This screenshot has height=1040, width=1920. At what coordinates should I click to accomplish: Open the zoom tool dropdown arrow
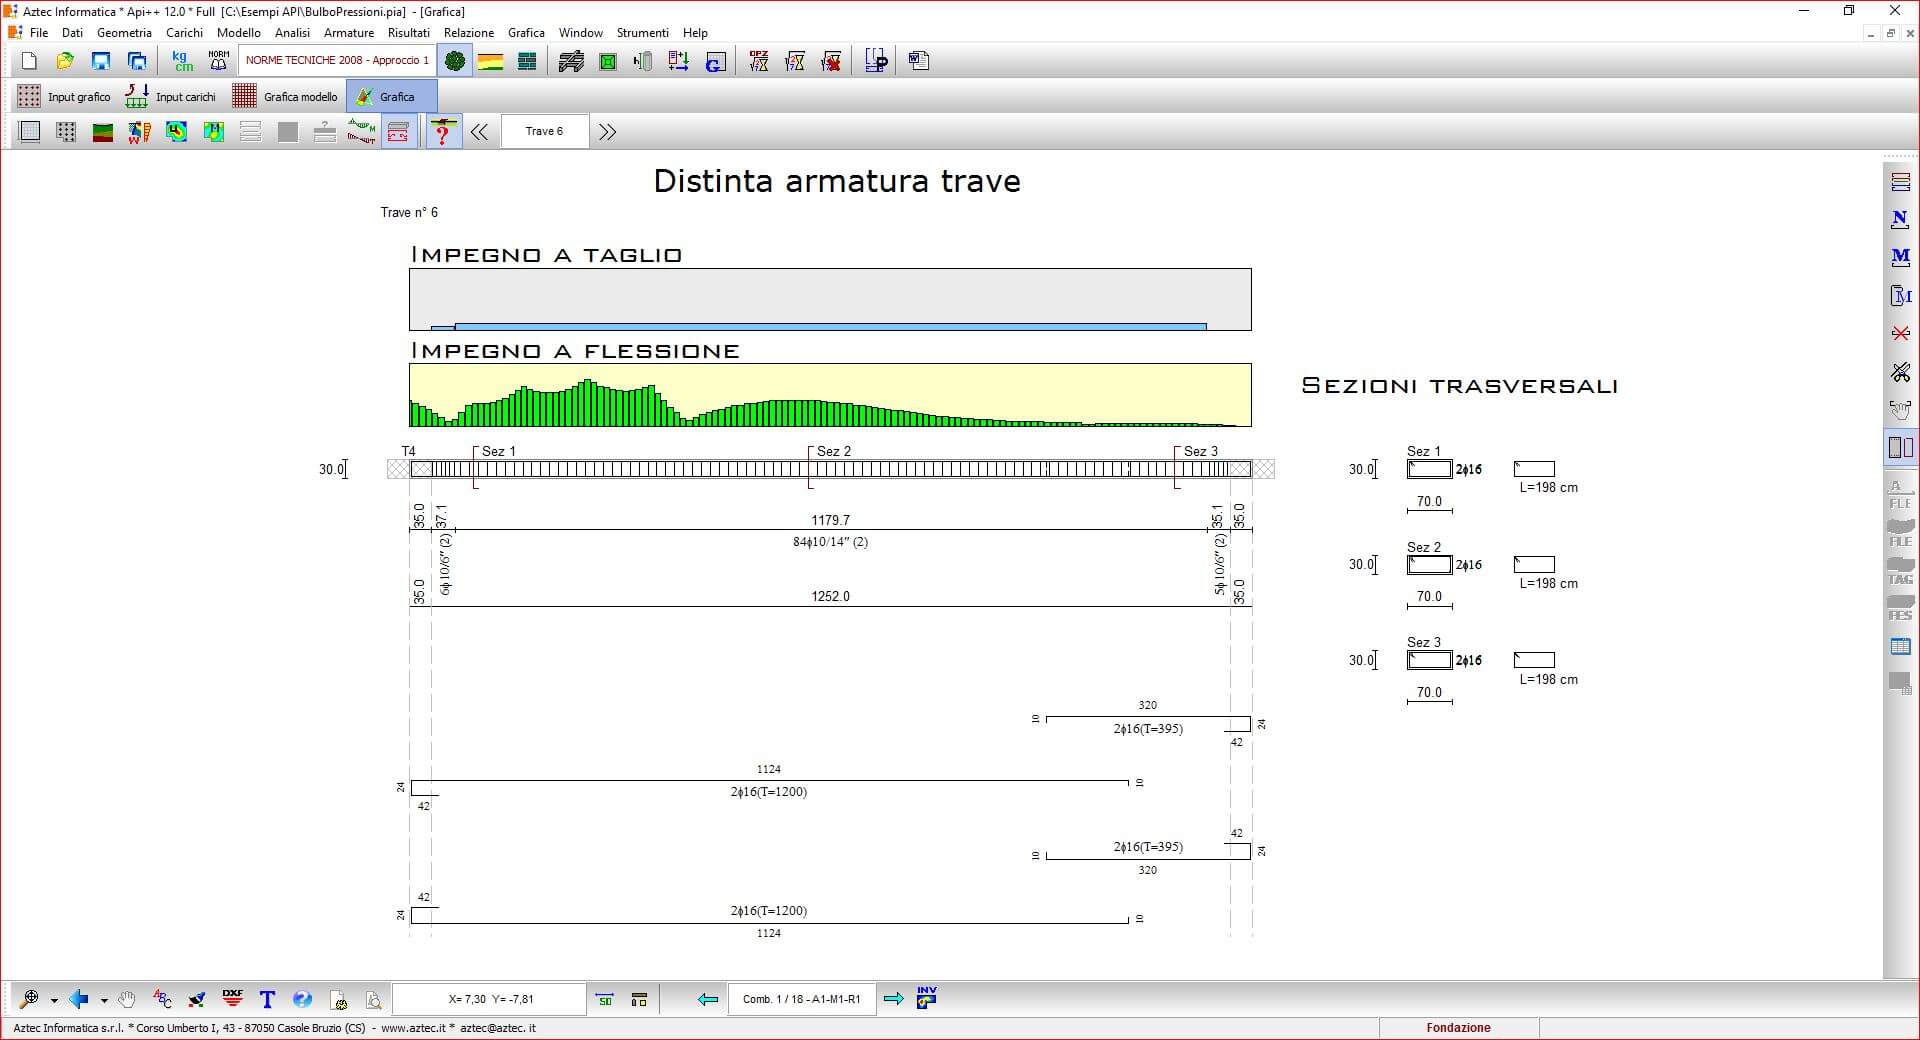(x=54, y=999)
